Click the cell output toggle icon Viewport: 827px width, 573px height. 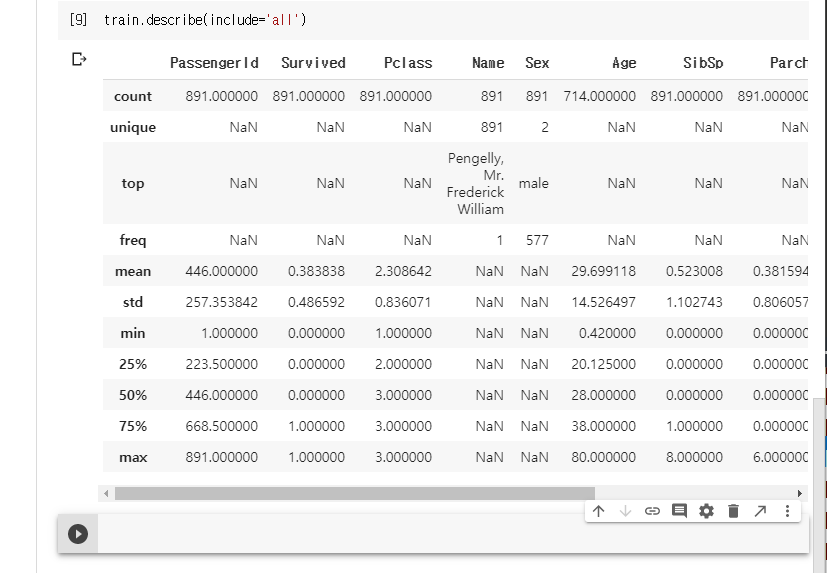pyautogui.click(x=79, y=60)
